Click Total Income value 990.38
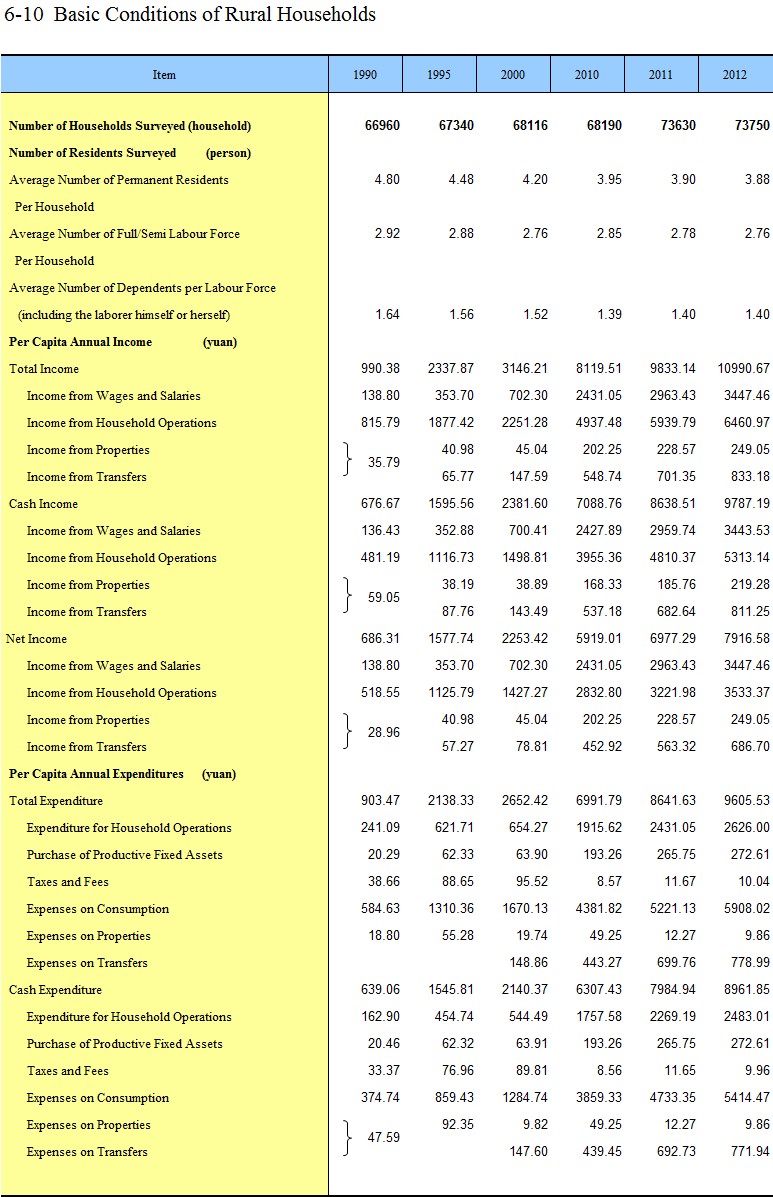 (x=380, y=369)
